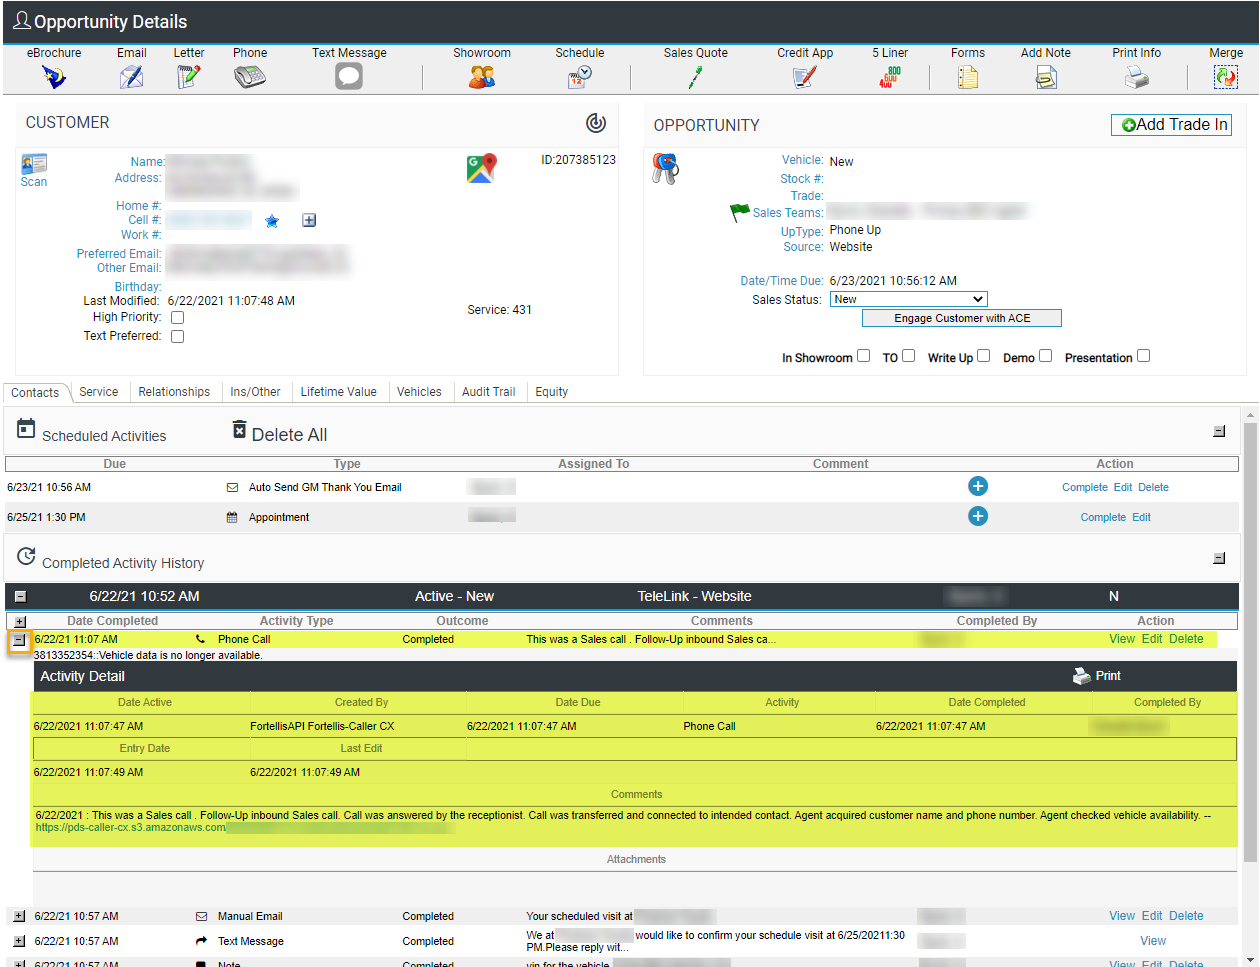The width and height of the screenshot is (1260, 967).
Task: Send a Text Message from toolbar
Action: tap(349, 77)
